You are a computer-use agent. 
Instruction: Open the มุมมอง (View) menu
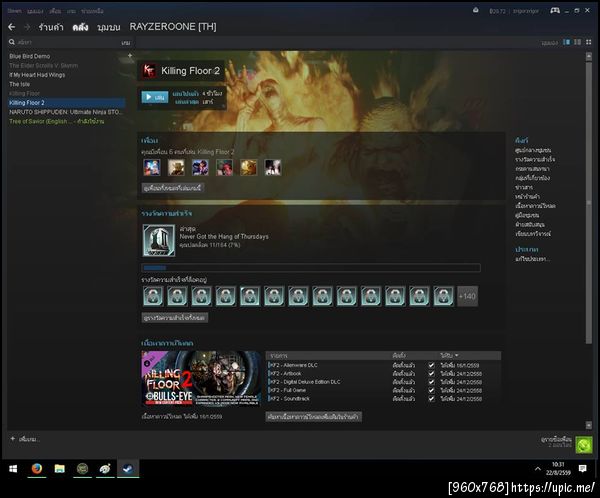tap(35, 11)
